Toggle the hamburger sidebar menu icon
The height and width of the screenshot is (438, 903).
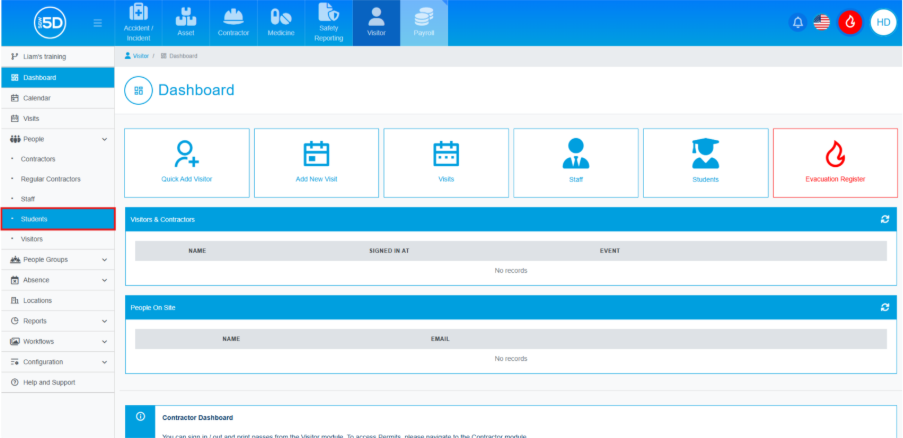click(x=97, y=23)
